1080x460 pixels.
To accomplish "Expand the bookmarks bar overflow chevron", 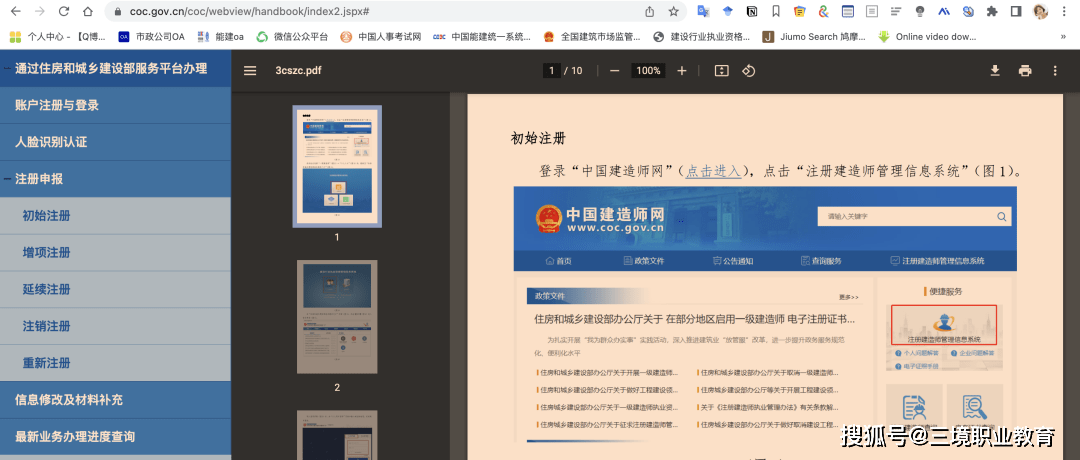I will click(x=1063, y=37).
